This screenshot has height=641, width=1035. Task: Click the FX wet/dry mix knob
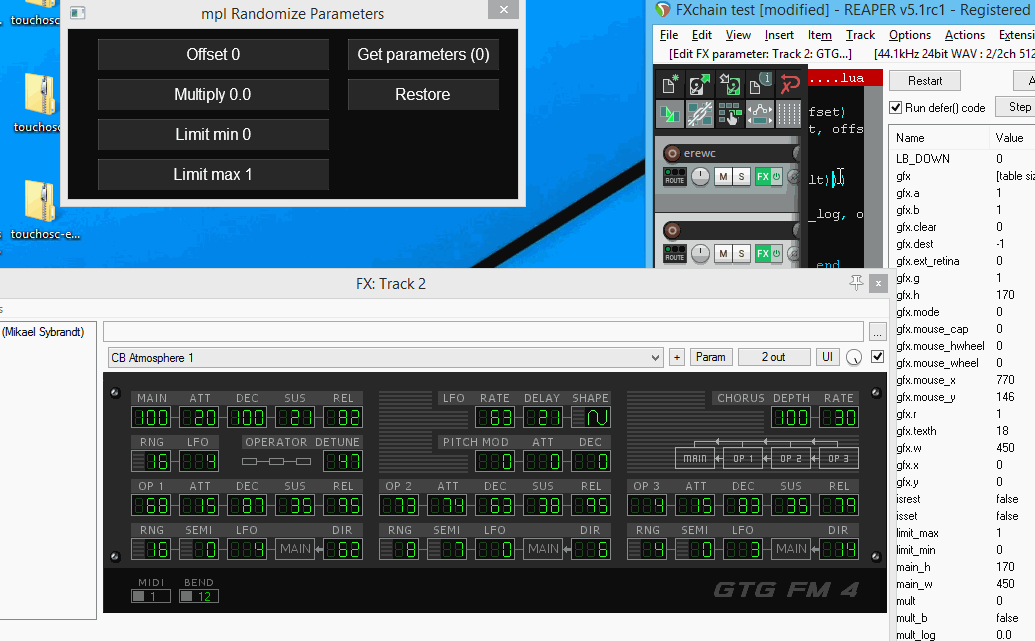[x=853, y=357]
